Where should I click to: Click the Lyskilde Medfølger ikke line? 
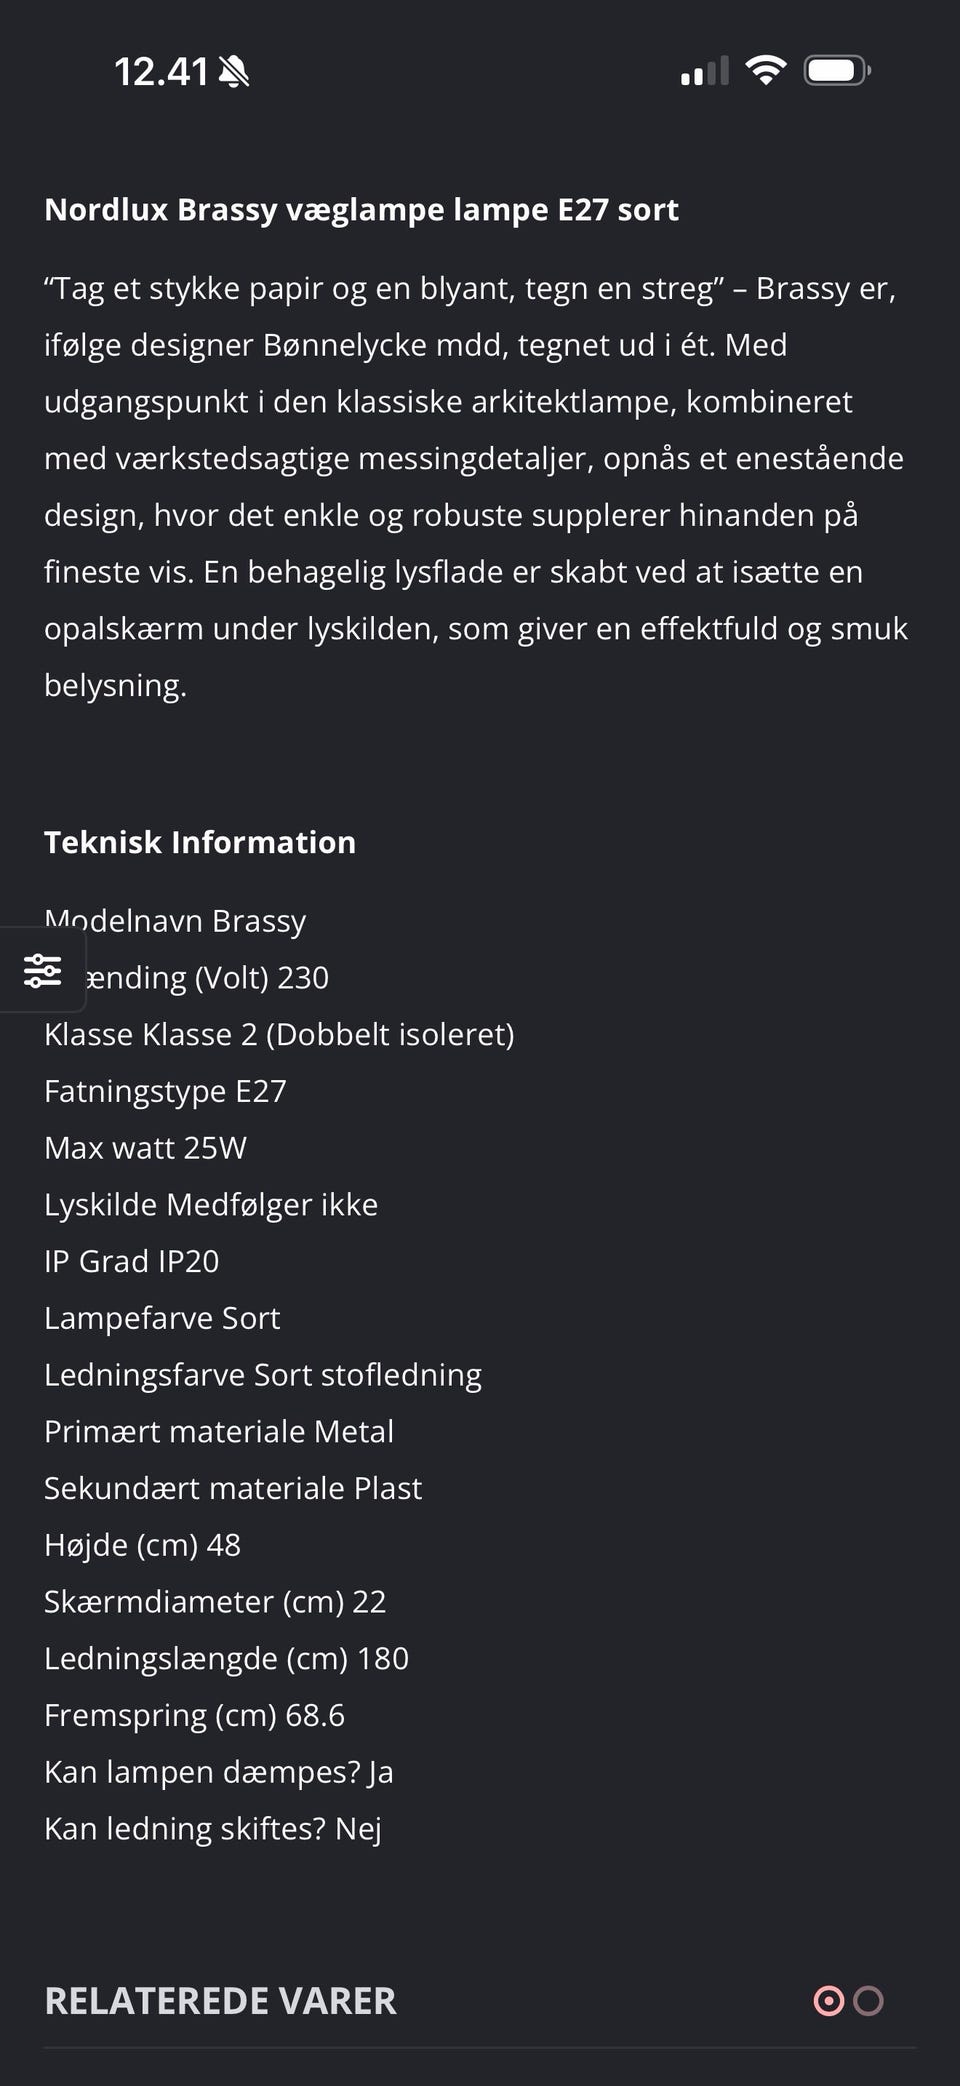[x=211, y=1204]
